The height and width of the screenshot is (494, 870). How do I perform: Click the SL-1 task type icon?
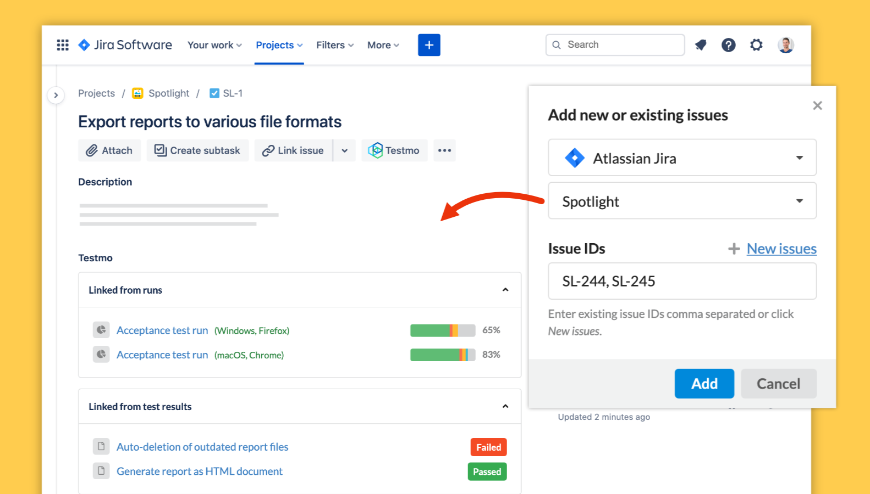pyautogui.click(x=214, y=93)
